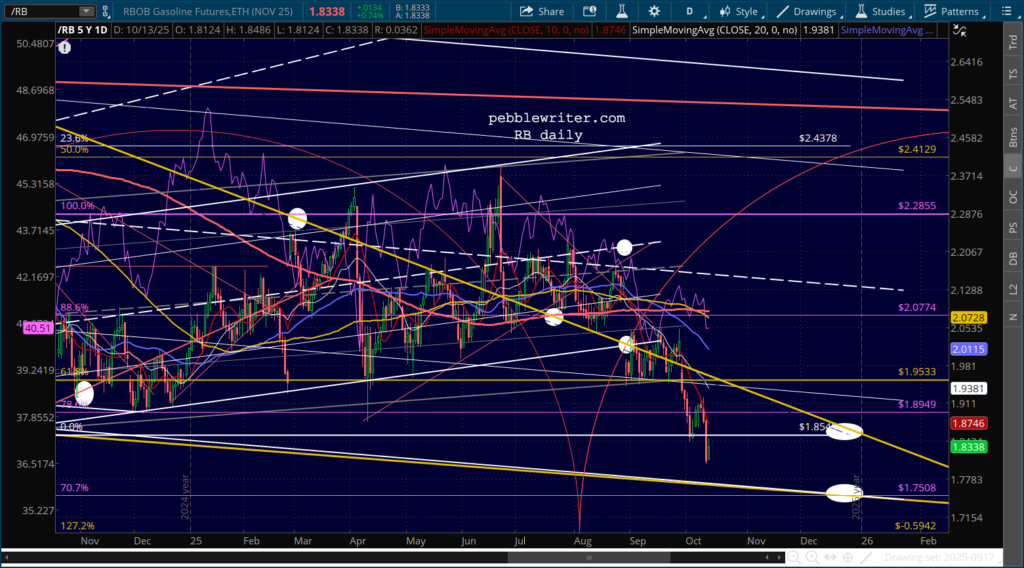The width and height of the screenshot is (1024, 568).
Task: Click scrollbar right arrow at bottom
Action: [x=779, y=558]
